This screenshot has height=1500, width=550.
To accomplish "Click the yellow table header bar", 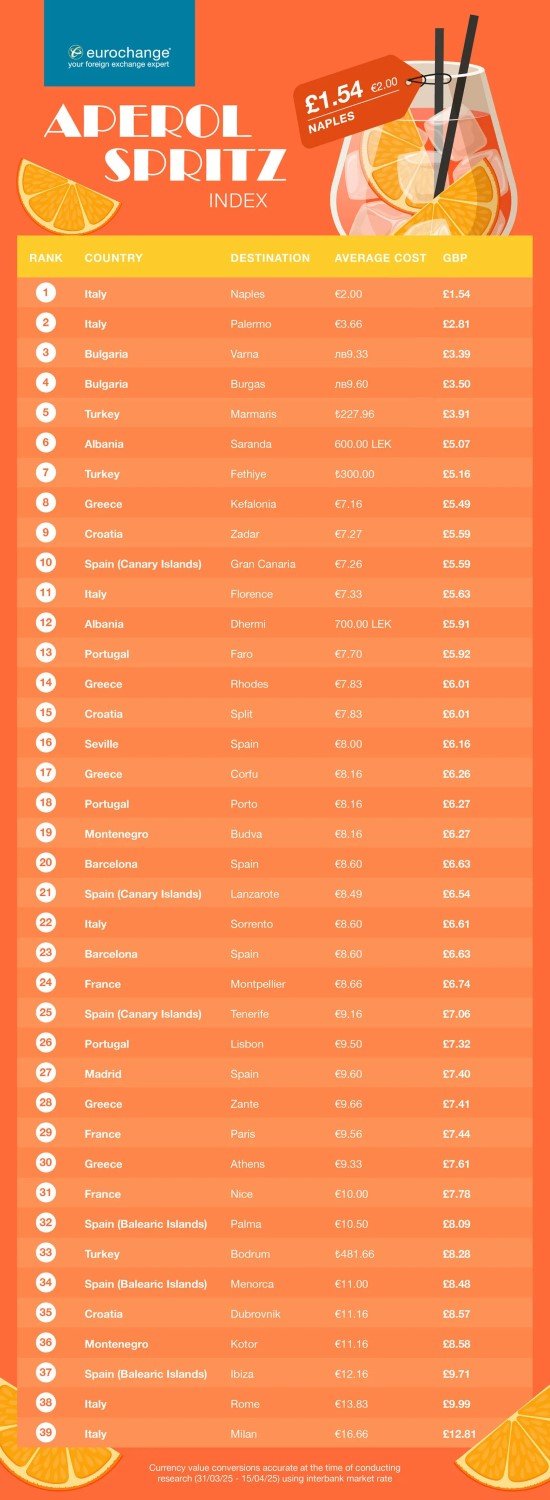I will [x=275, y=257].
